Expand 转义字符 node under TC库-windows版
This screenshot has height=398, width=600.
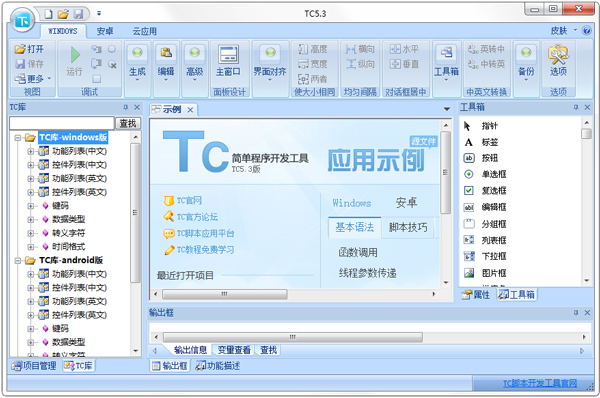tap(31, 233)
